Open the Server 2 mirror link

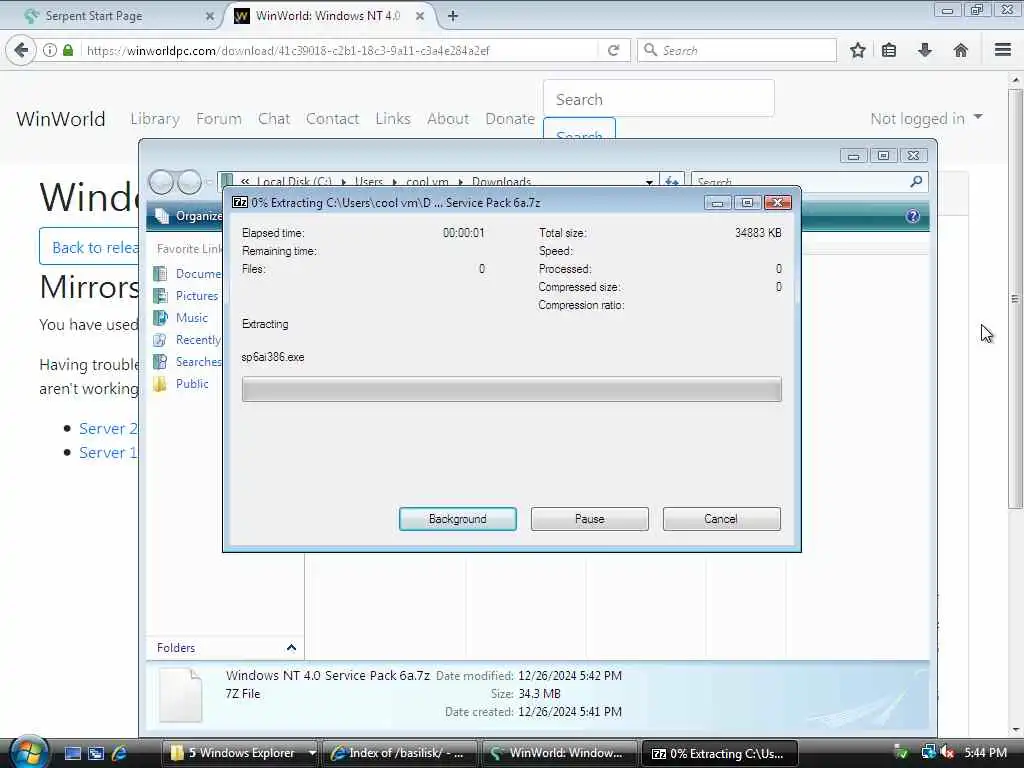(x=108, y=428)
